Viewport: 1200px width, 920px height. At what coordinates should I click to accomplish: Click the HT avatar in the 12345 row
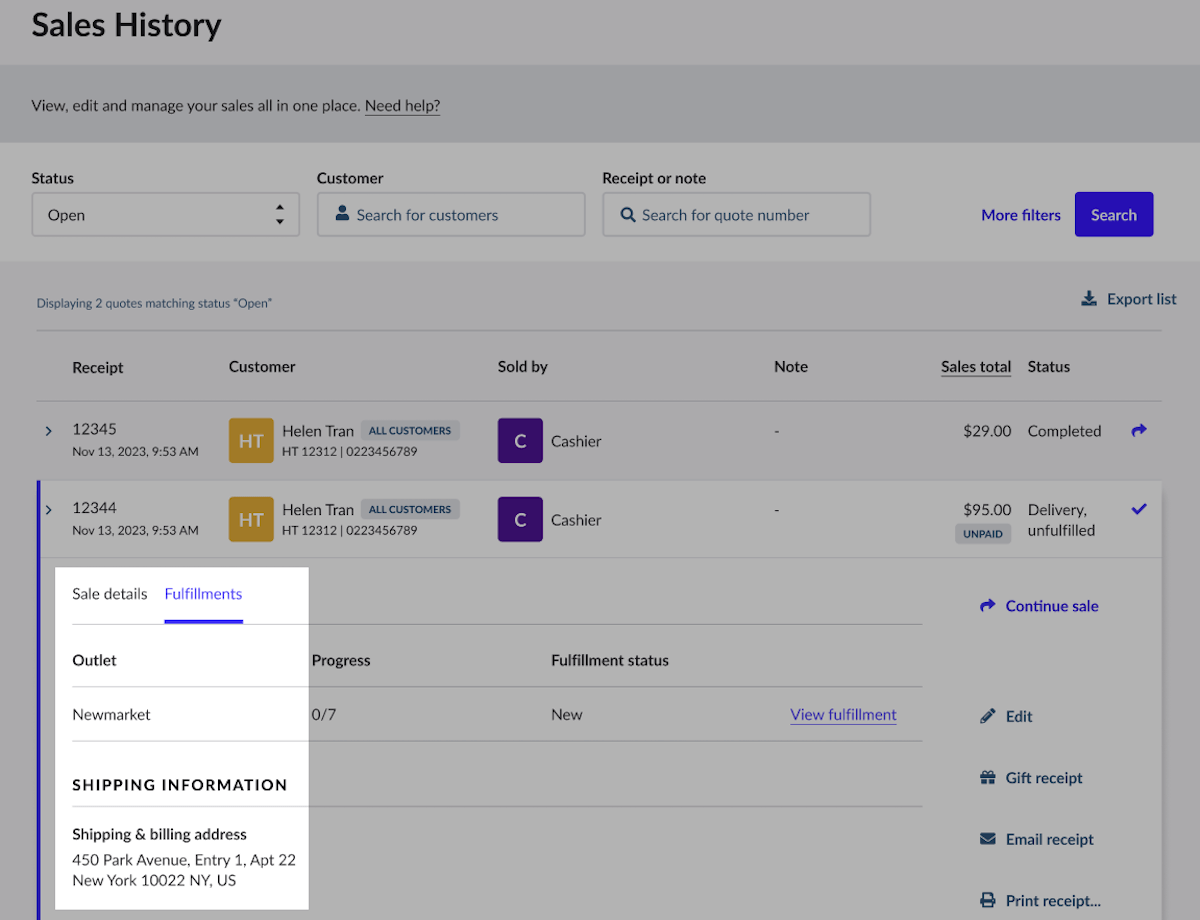pyautogui.click(x=251, y=441)
